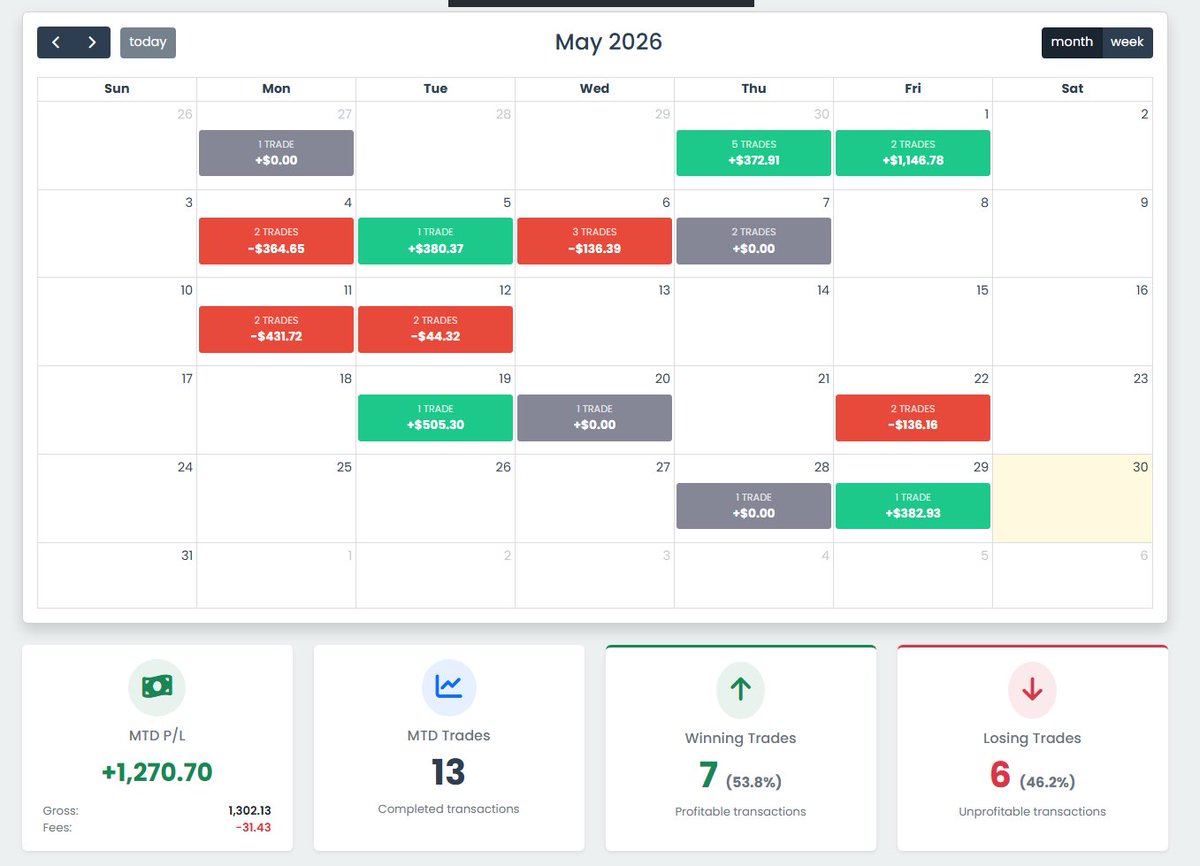
Task: Select the highlighted day number 30
Action: point(1140,467)
